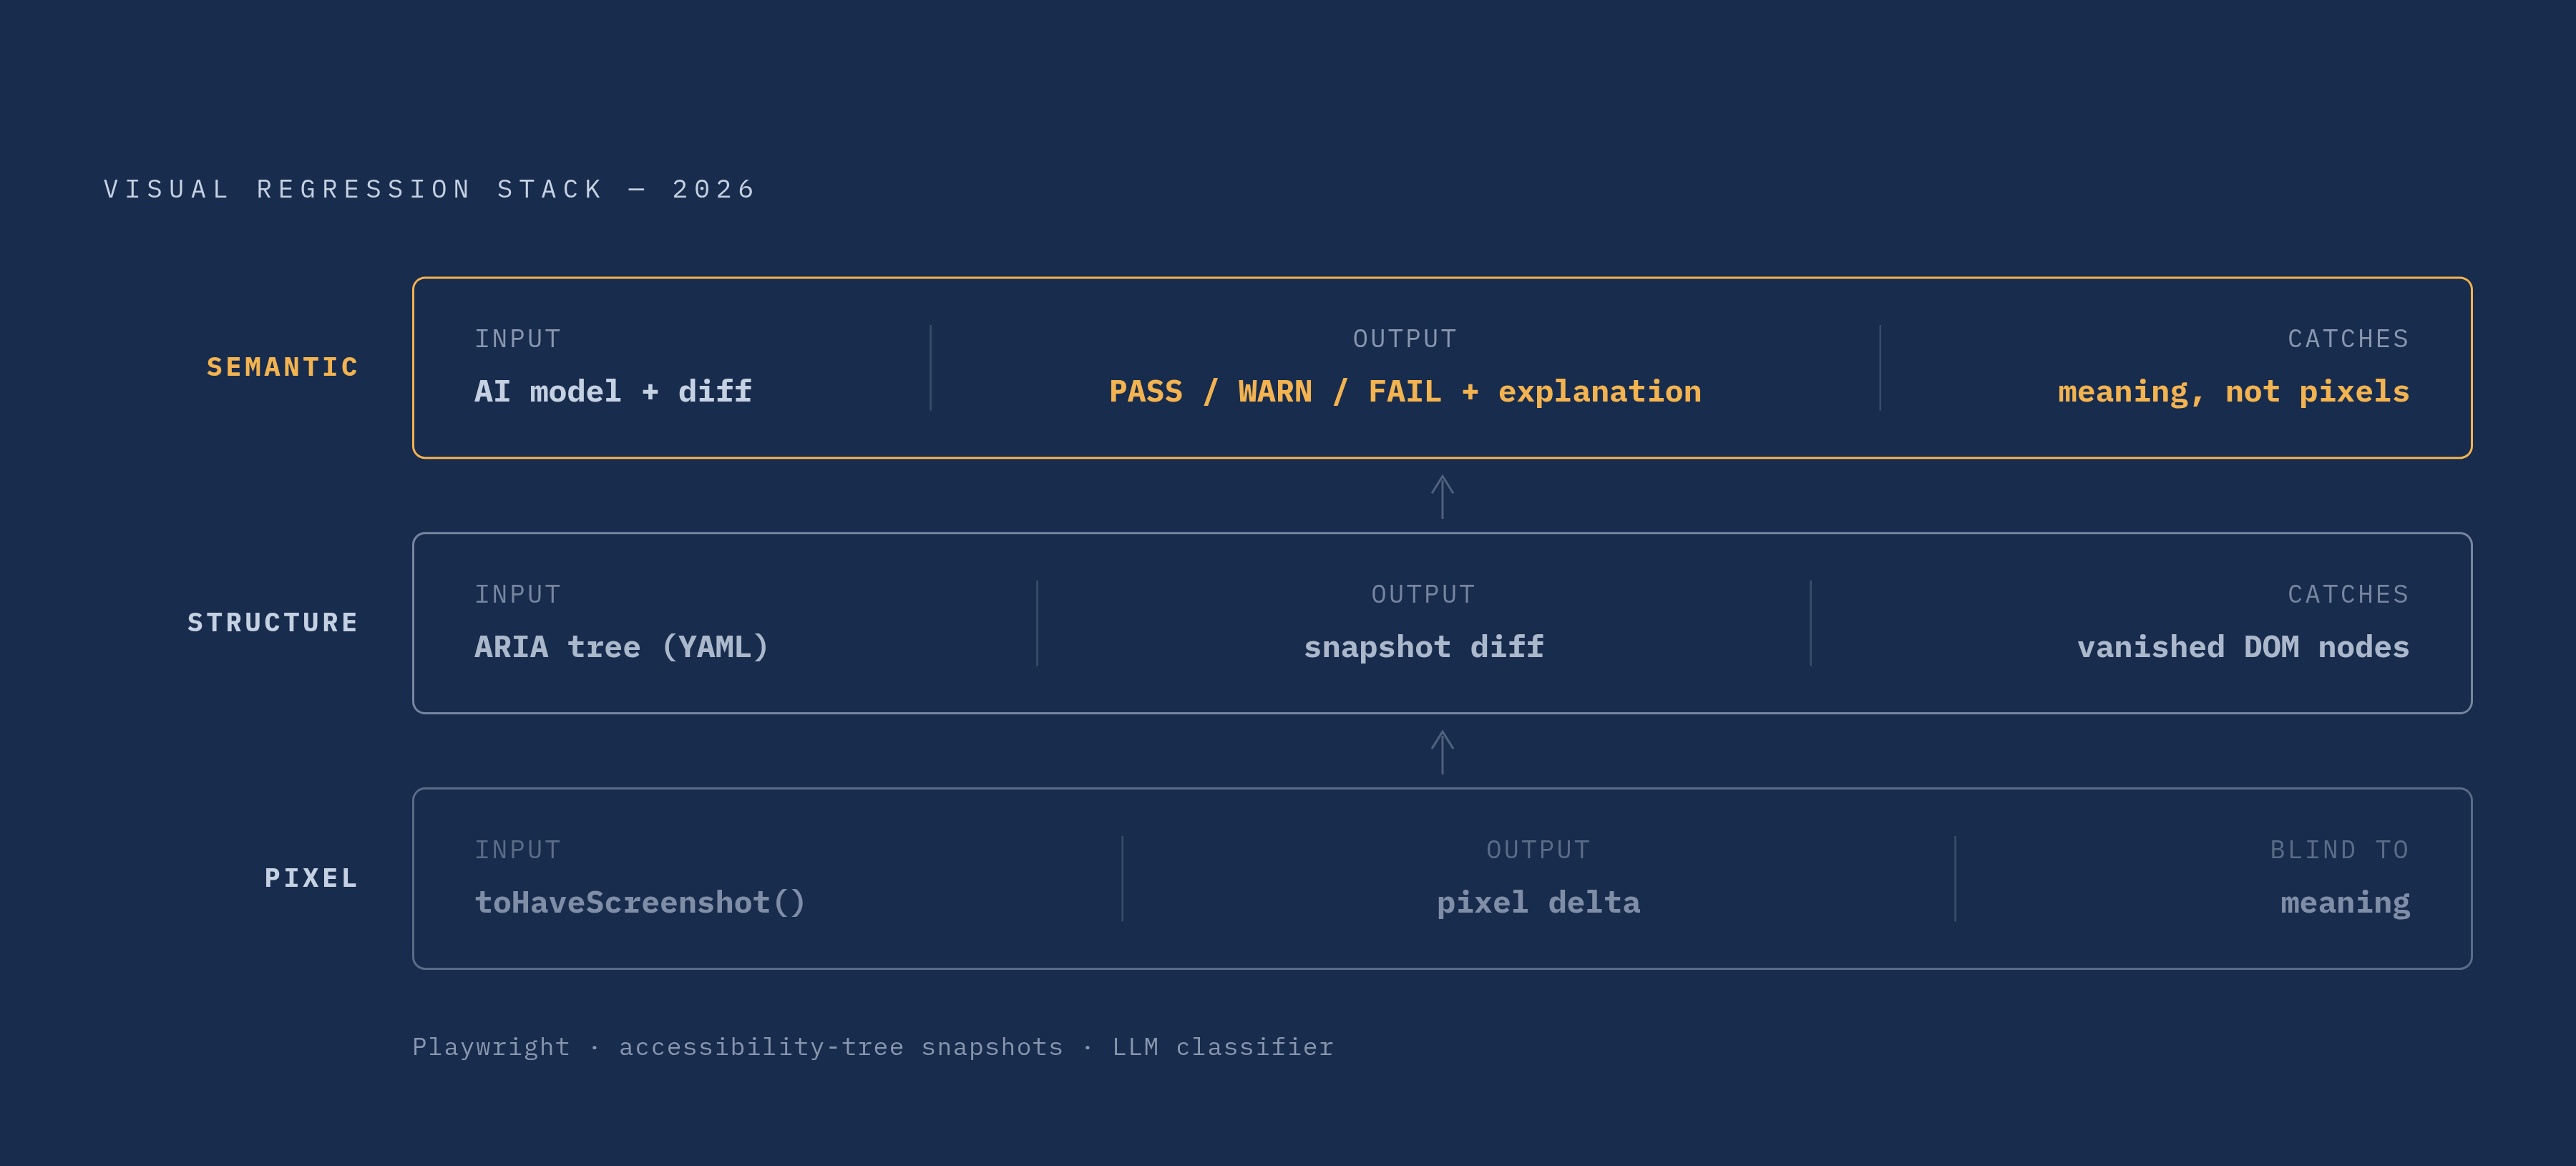Click 'toHaveScreenshot()' text

(640, 902)
